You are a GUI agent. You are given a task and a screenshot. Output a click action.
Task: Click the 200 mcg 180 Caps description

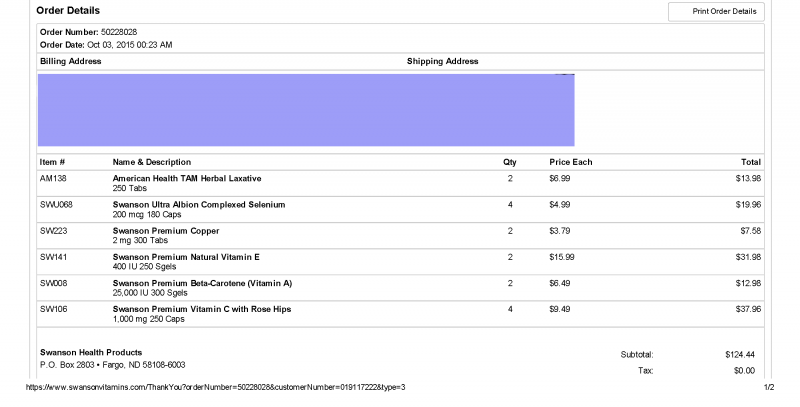pos(147,215)
